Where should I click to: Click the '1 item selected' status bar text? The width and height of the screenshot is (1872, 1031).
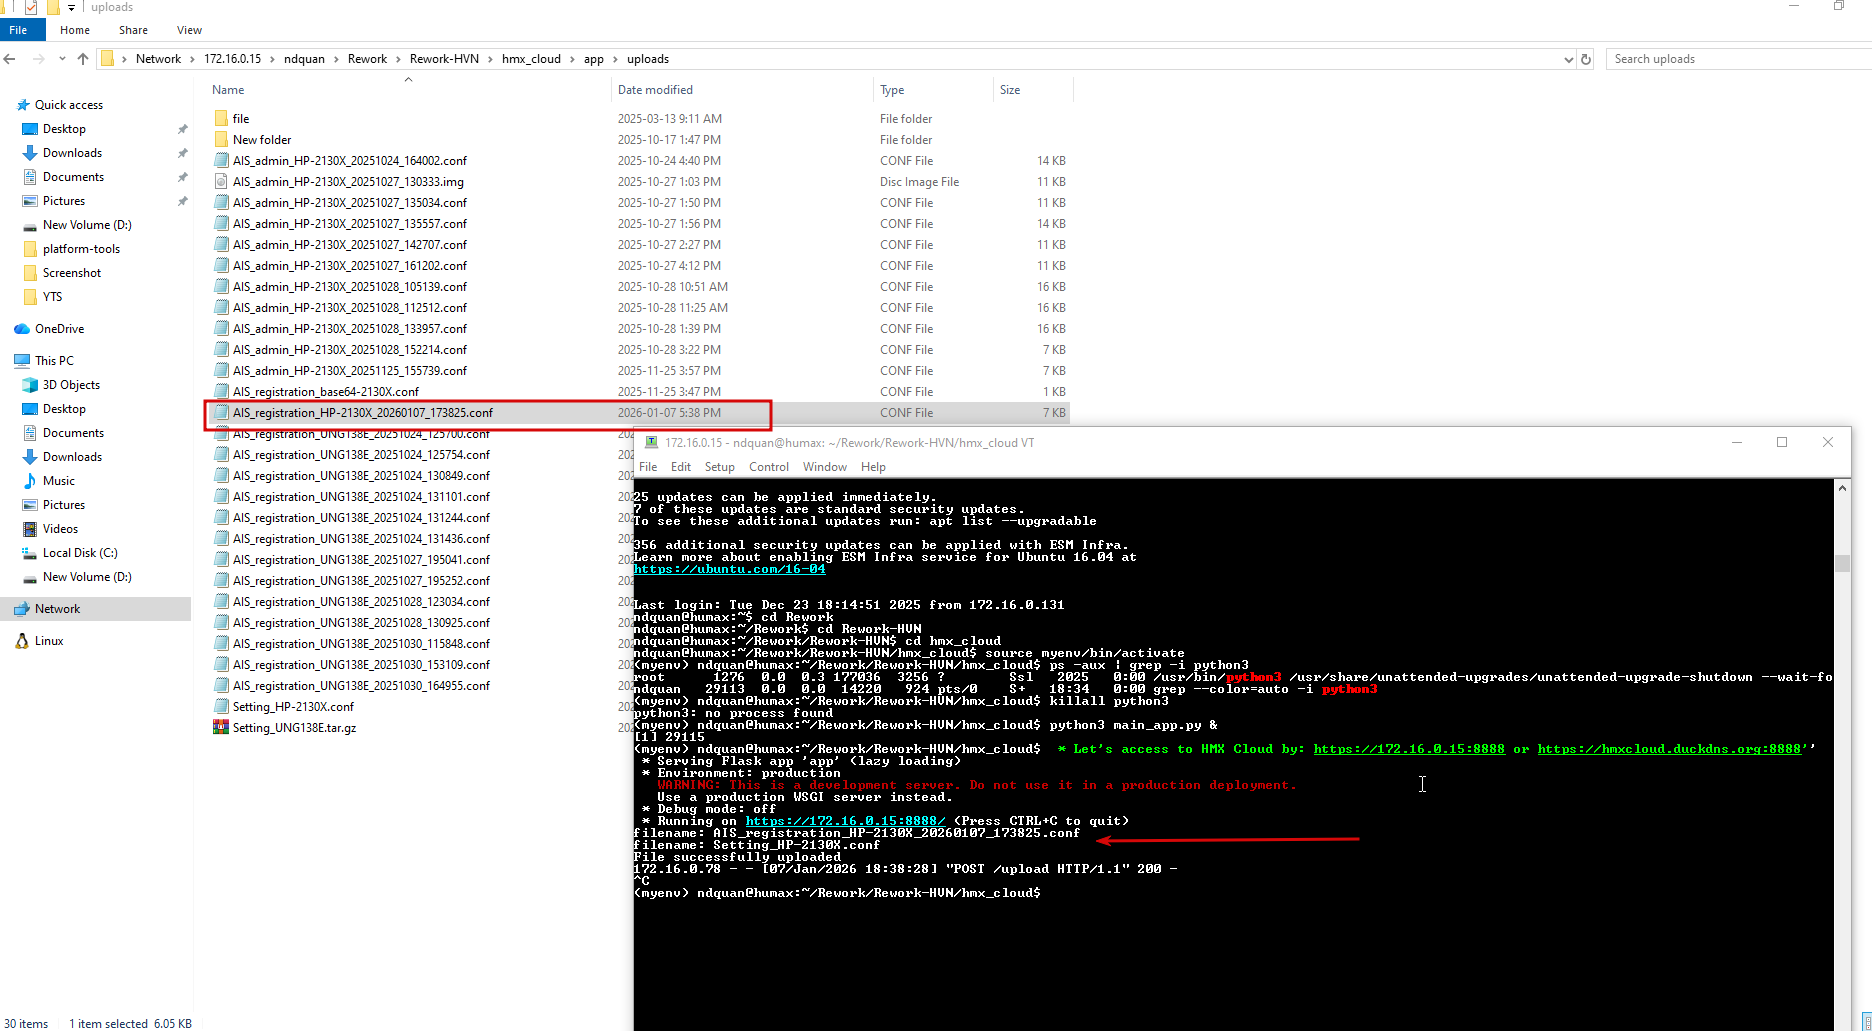[109, 1023]
